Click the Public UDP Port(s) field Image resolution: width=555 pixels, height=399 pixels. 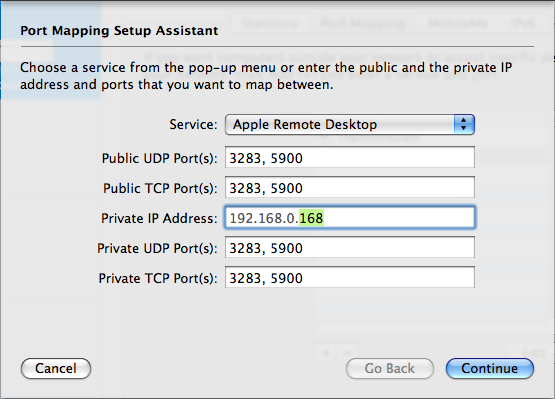click(x=350, y=158)
